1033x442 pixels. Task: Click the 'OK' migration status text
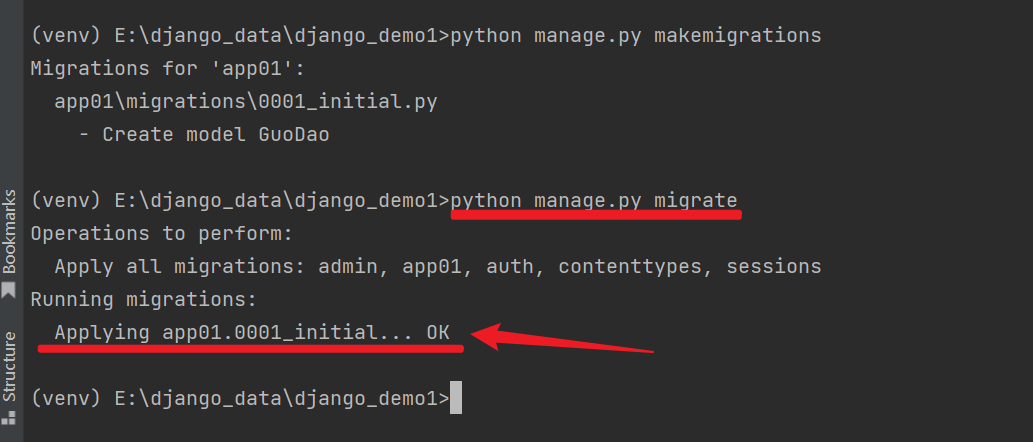(x=438, y=332)
